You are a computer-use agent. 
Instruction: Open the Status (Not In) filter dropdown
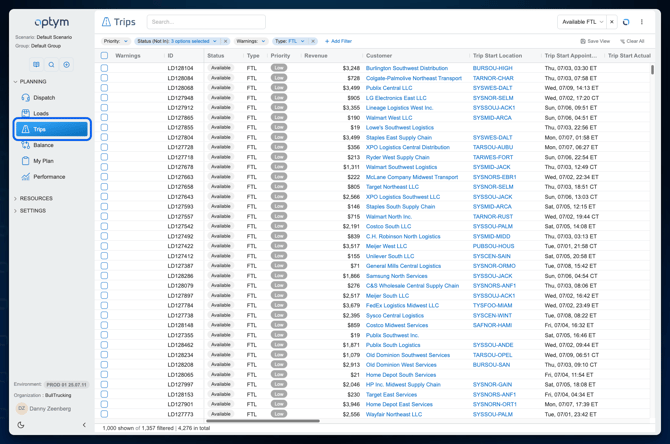point(177,41)
